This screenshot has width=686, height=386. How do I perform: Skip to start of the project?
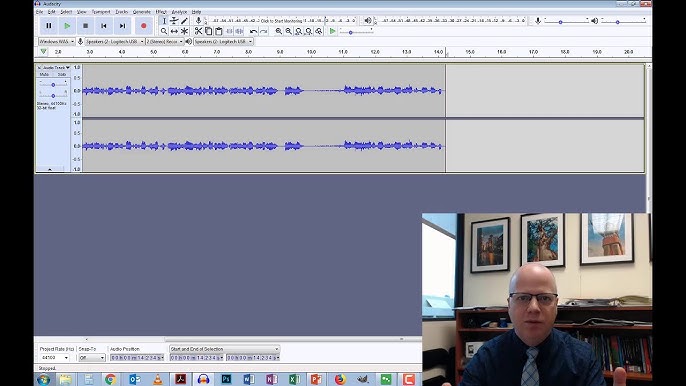(x=104, y=26)
